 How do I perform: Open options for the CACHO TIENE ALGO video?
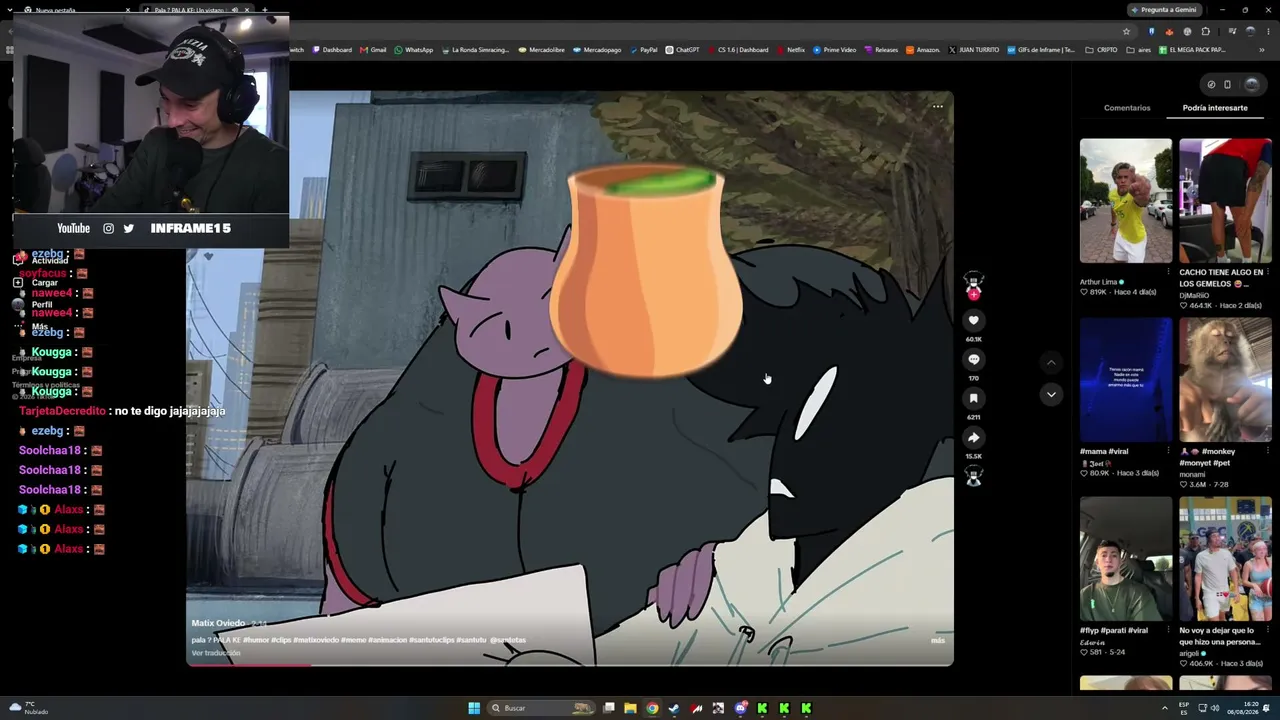point(1268,272)
